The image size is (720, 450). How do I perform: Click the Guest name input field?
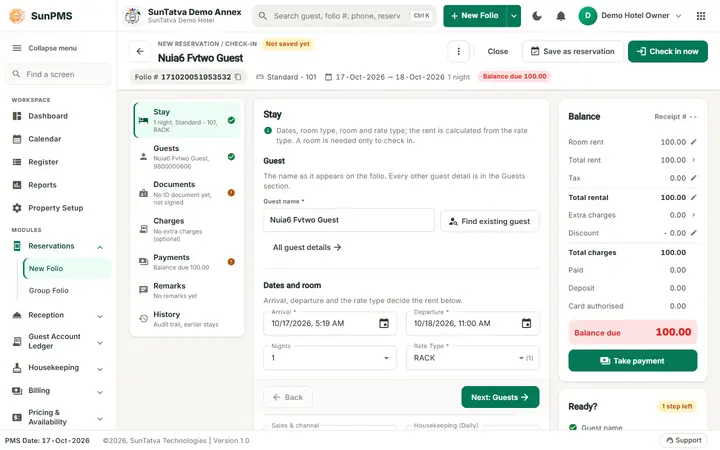pos(349,220)
